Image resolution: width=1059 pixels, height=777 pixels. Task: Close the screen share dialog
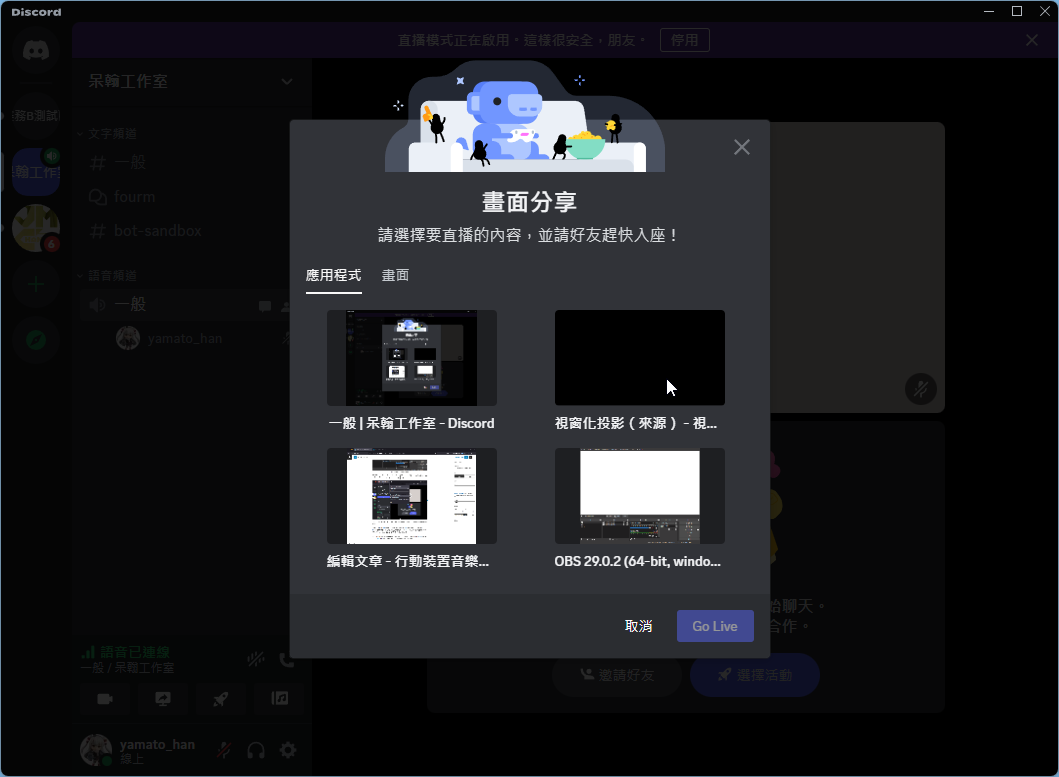click(x=741, y=147)
